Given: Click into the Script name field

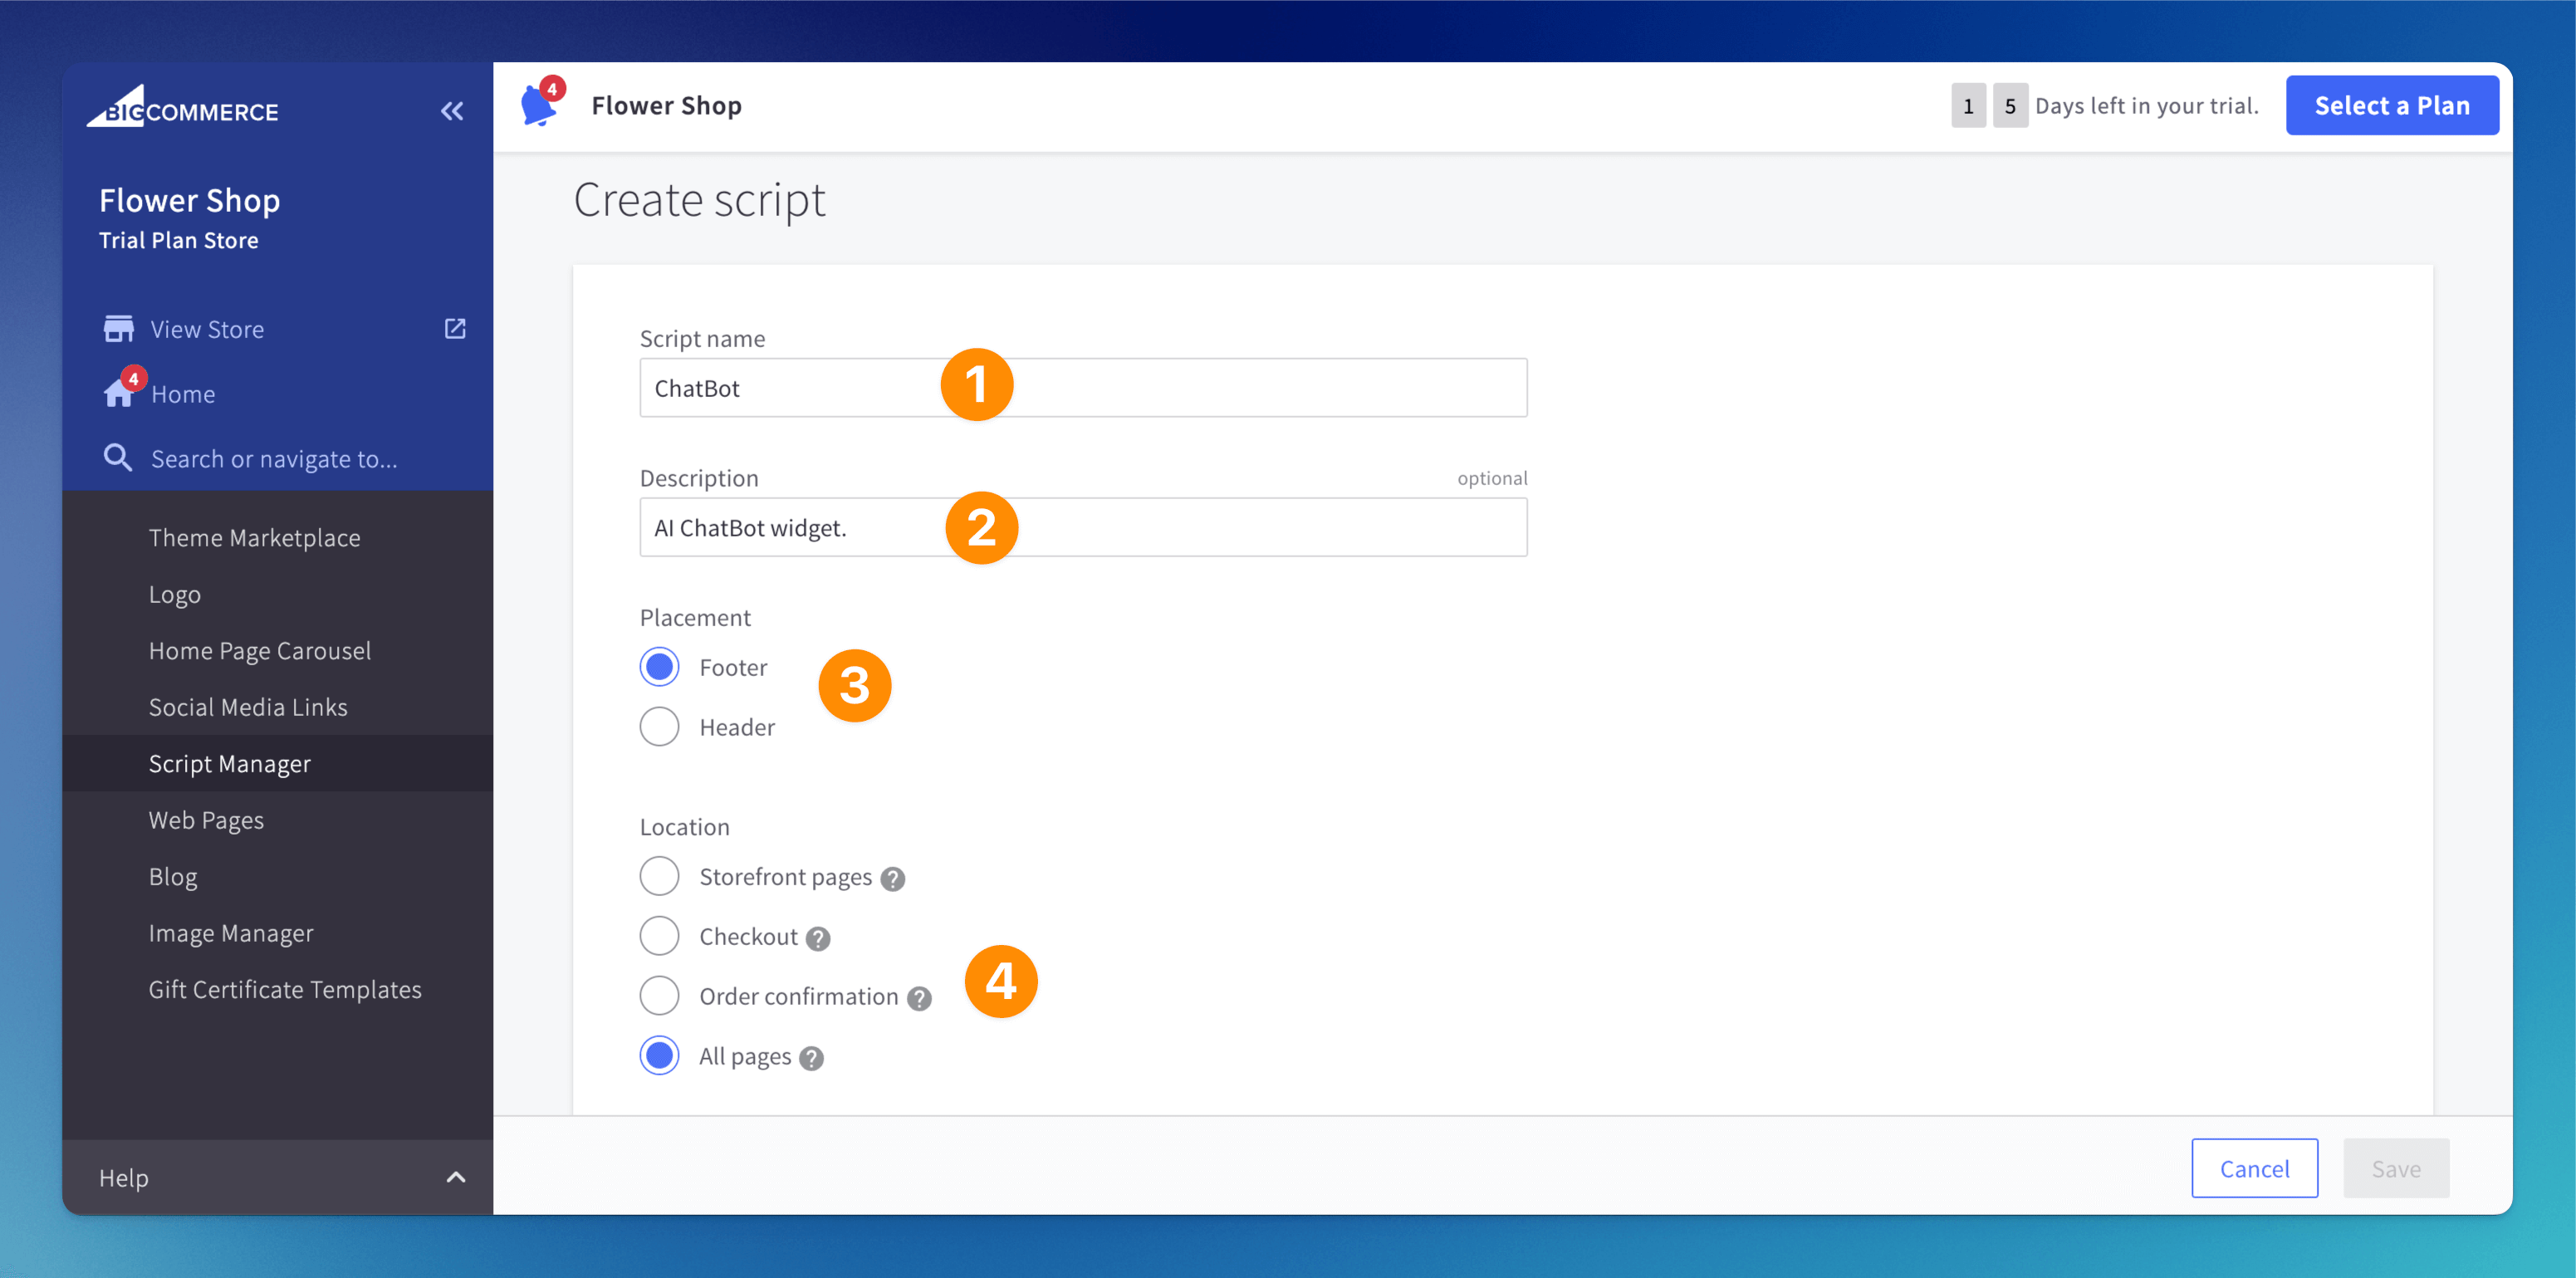Looking at the screenshot, I should click(x=1250, y=388).
